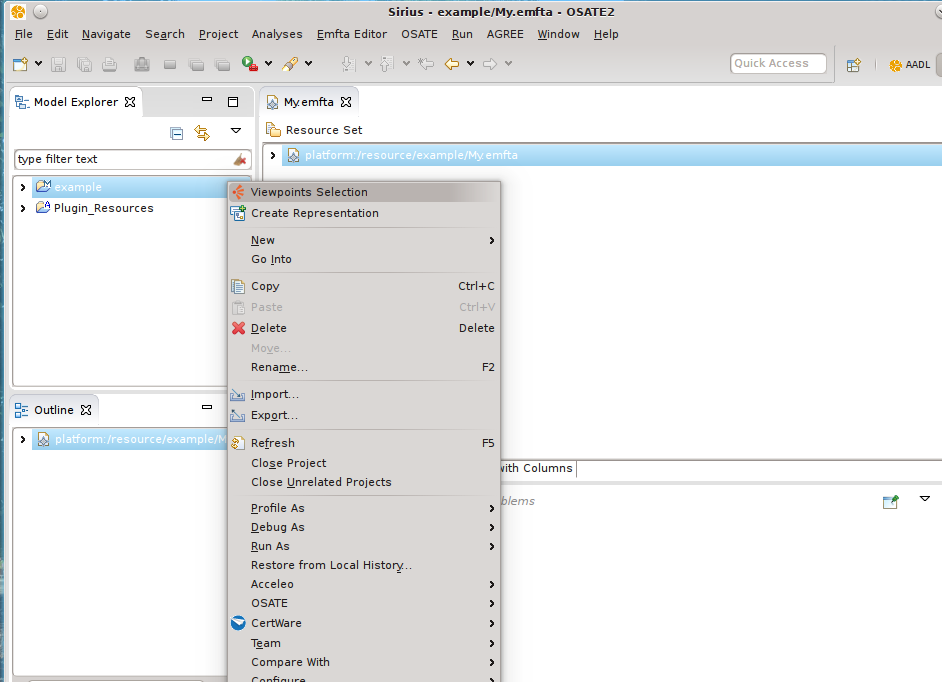Choose Export... in context menu
942x682 pixels.
point(364,415)
